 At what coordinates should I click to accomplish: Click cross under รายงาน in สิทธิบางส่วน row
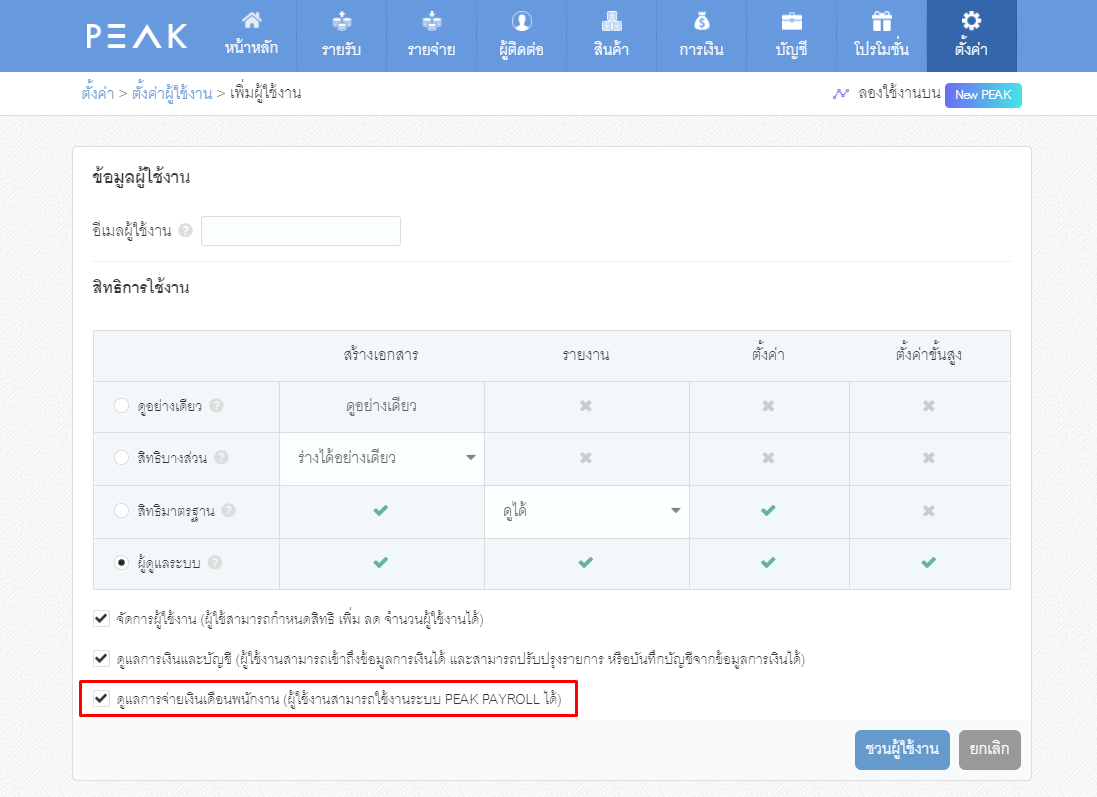coord(586,458)
